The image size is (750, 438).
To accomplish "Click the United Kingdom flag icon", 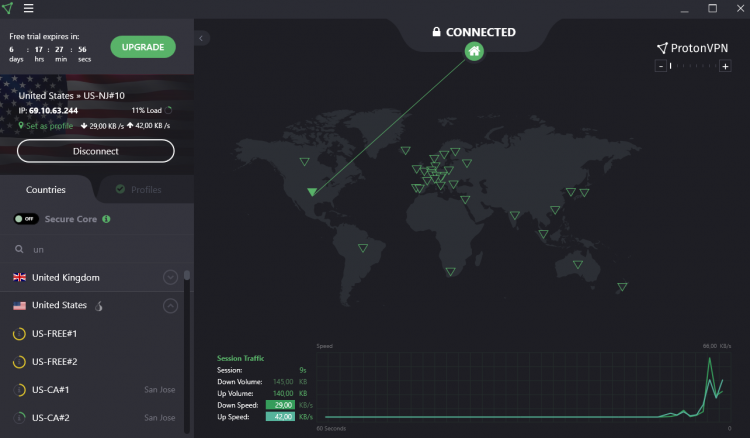I will click(20, 277).
